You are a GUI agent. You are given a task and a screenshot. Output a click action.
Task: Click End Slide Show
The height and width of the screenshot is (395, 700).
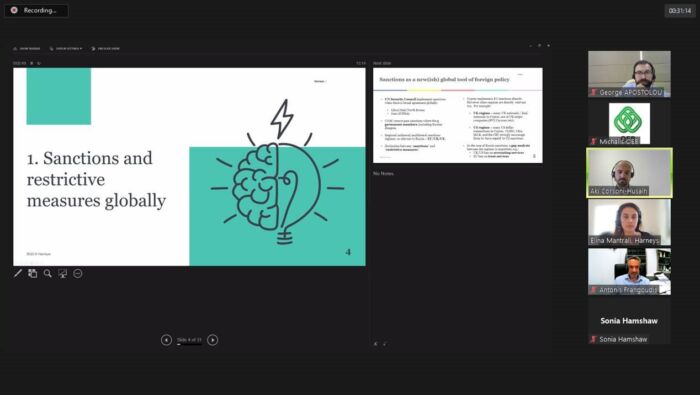(x=105, y=48)
